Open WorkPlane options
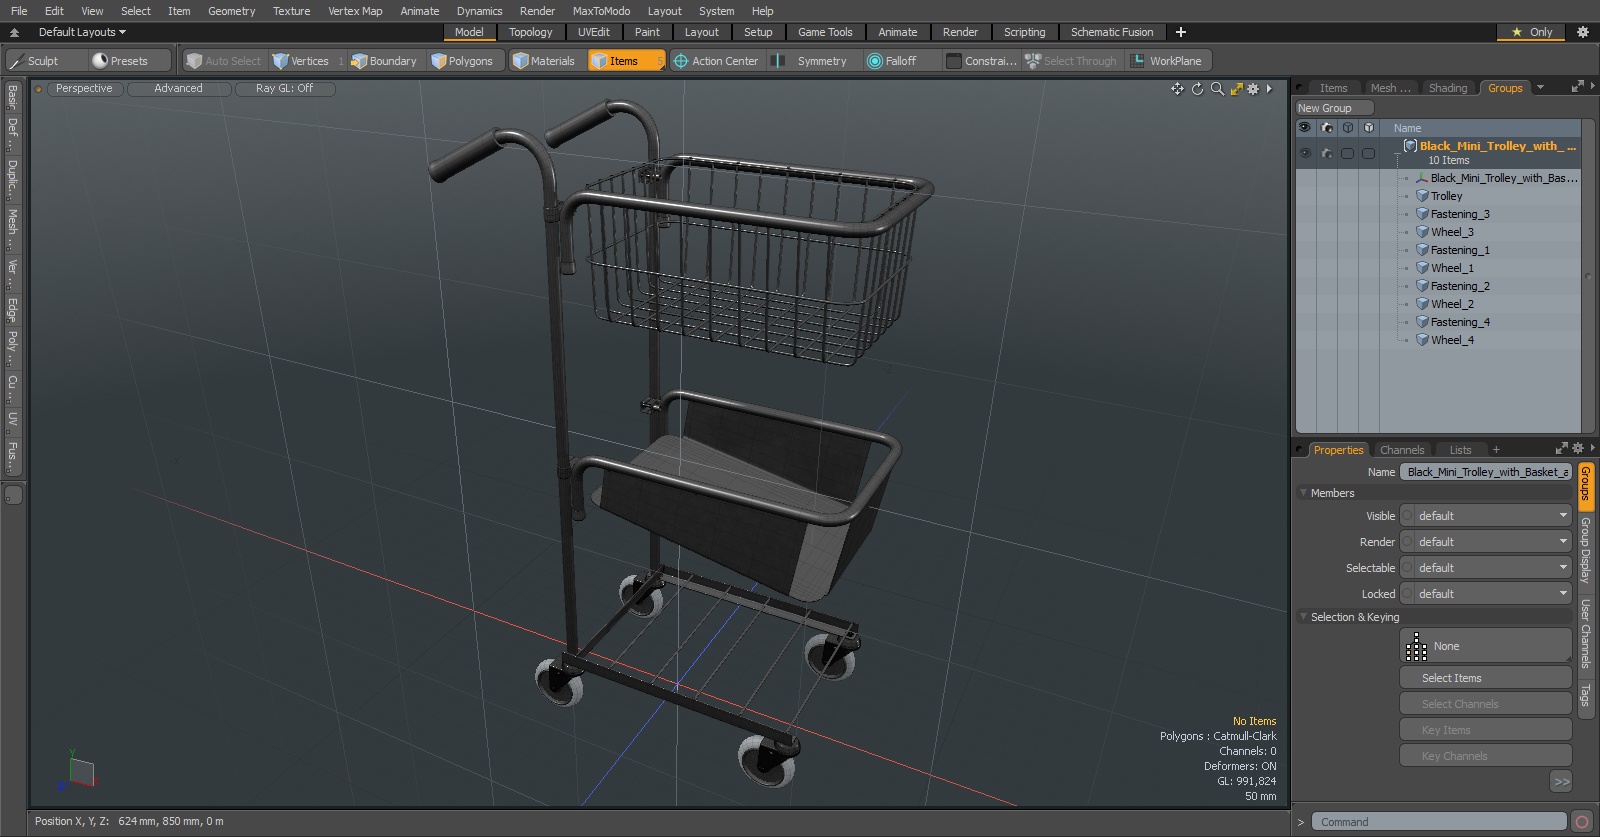This screenshot has width=1600, height=837. point(1168,61)
